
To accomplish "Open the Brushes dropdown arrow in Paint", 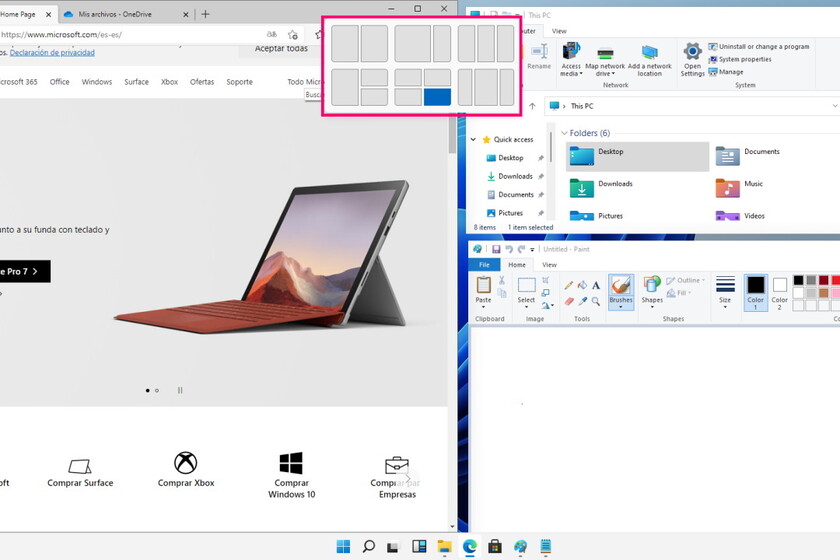I will (x=621, y=307).
